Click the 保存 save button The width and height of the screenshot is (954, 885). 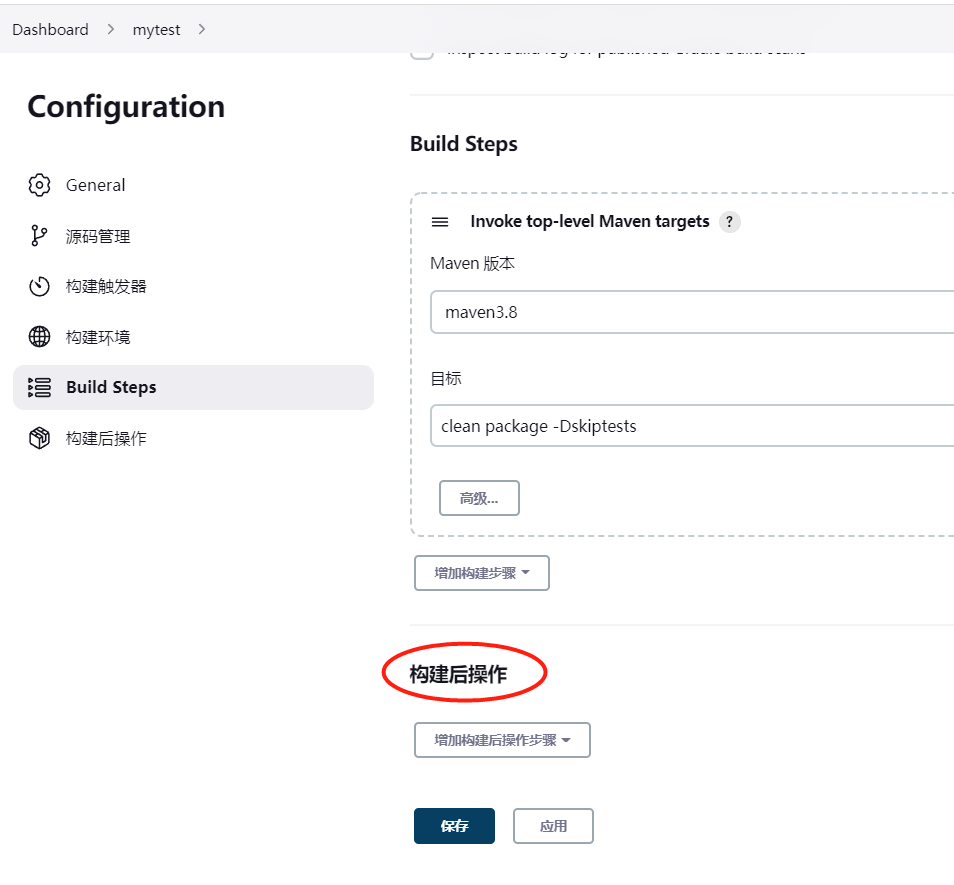coord(454,826)
